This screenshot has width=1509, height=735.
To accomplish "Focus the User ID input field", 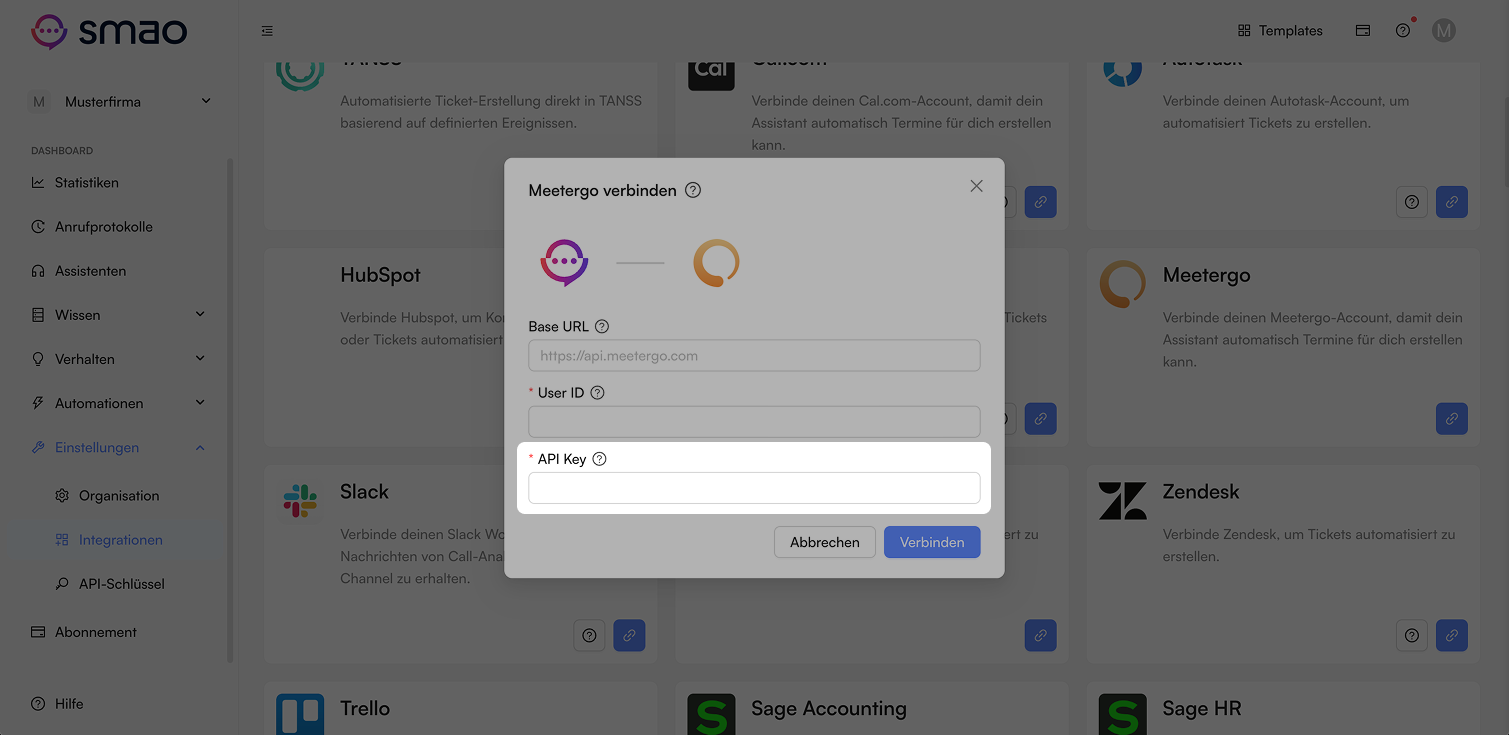I will 754,422.
